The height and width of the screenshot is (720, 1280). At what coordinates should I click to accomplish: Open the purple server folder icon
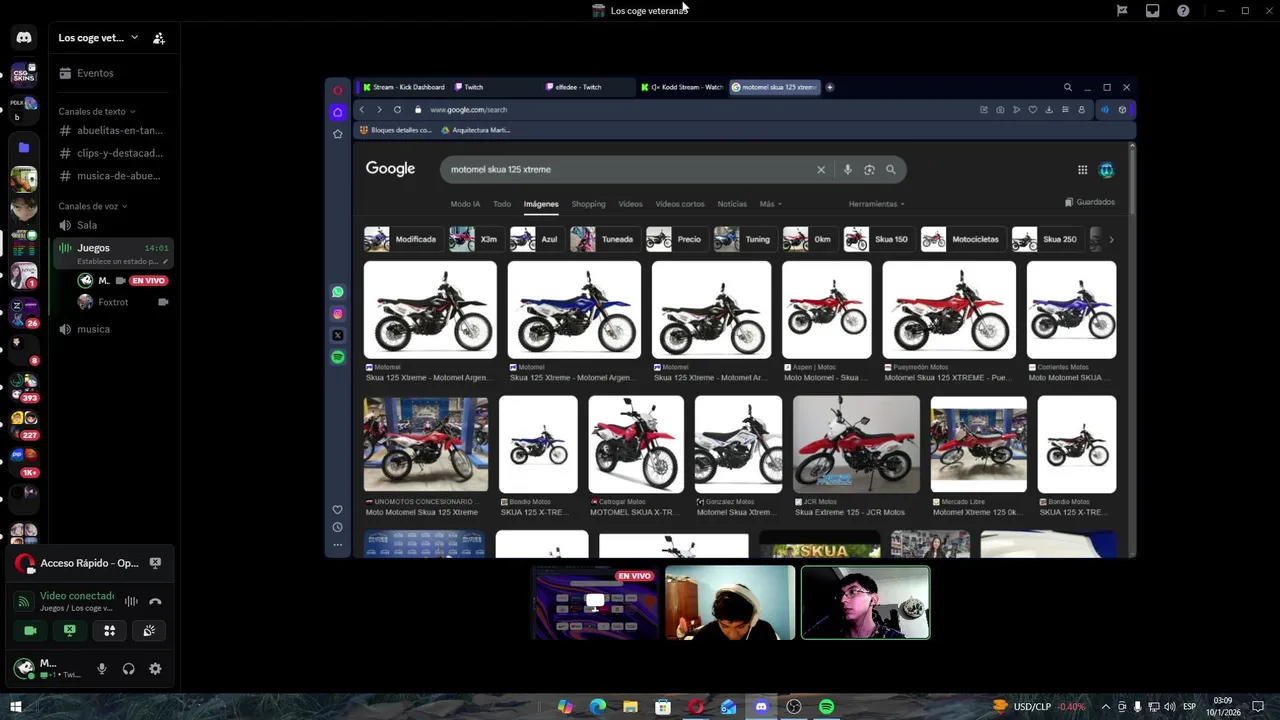[24, 147]
